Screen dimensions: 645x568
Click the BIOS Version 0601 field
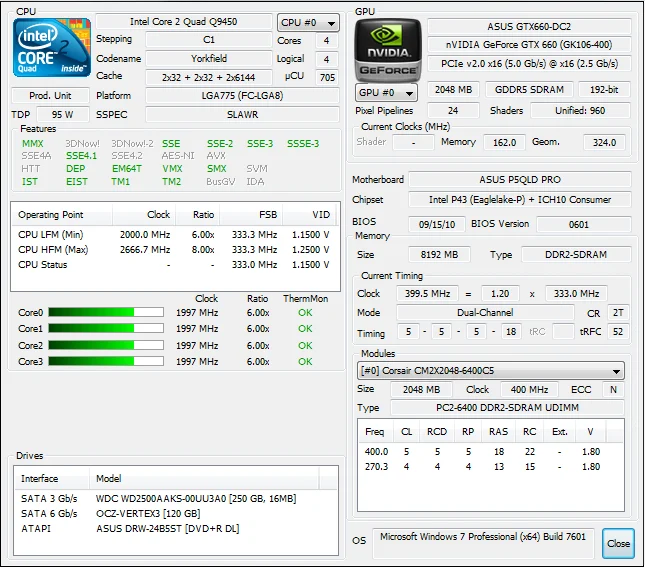(584, 225)
